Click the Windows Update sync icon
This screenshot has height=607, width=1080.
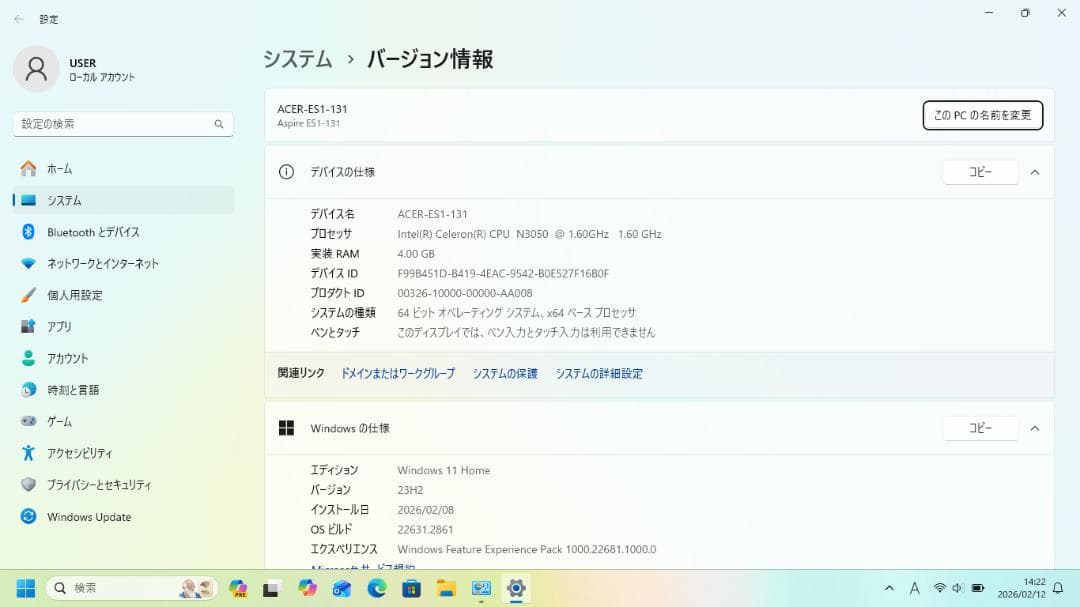[x=28, y=516]
